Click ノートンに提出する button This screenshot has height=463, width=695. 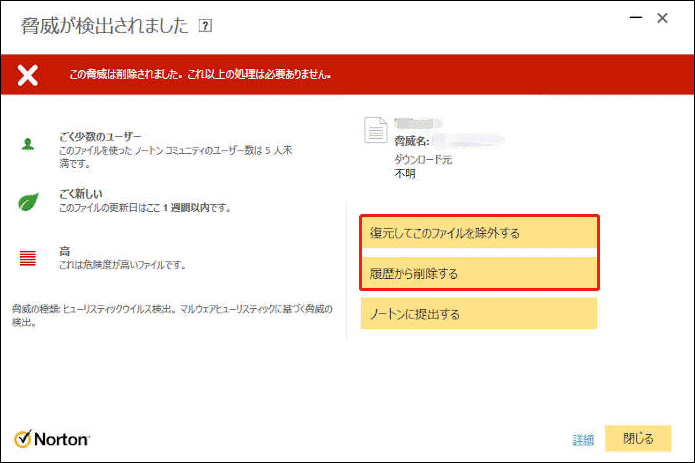[x=479, y=314]
